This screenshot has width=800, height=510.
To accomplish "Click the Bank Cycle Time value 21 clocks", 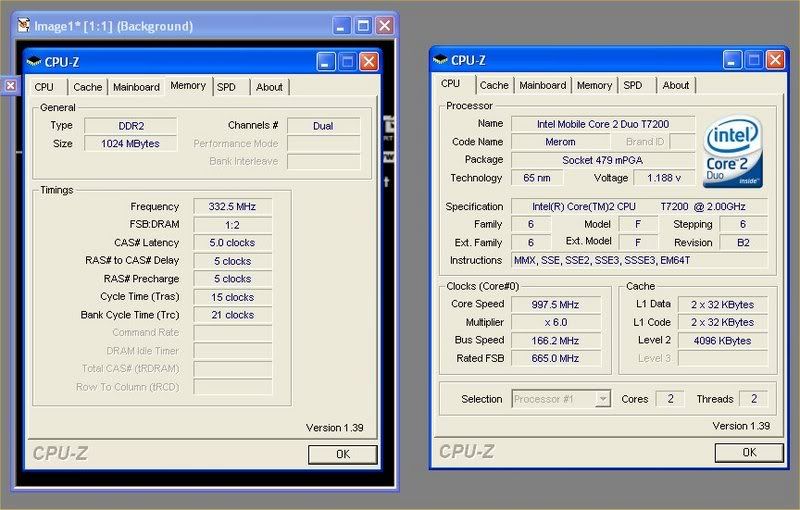I will pos(233,315).
